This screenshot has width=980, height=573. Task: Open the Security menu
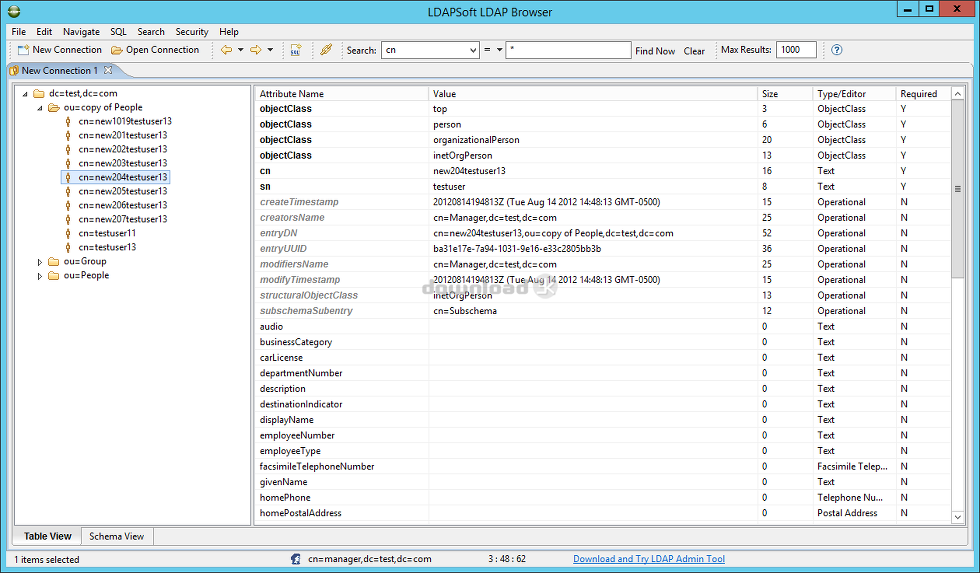click(192, 32)
